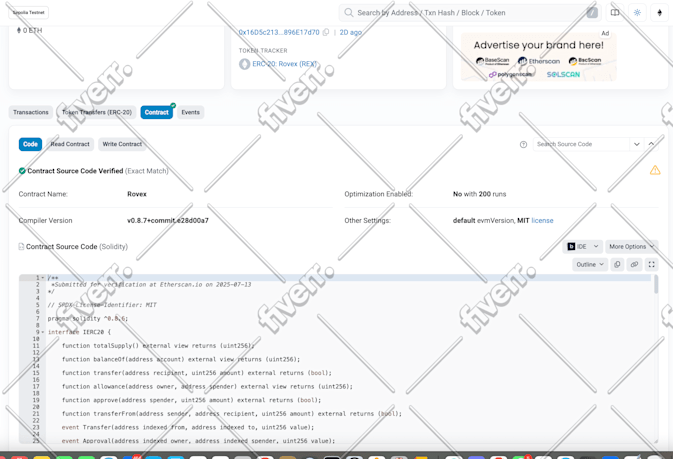Open the Outline dropdown
Screen dimensions: 673x459
[590, 264]
